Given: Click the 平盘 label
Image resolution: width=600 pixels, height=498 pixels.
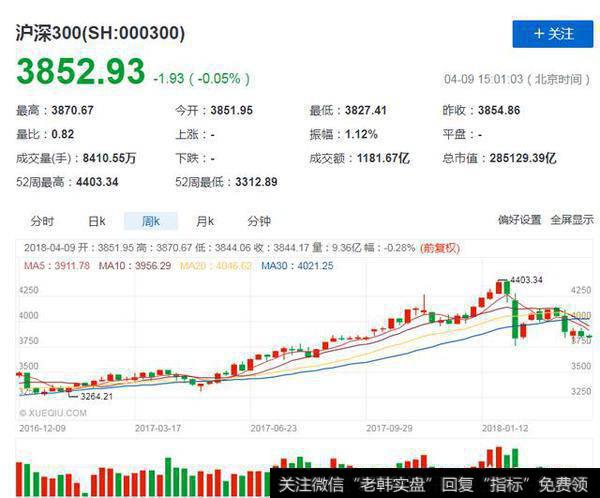Looking at the screenshot, I should 454,134.
